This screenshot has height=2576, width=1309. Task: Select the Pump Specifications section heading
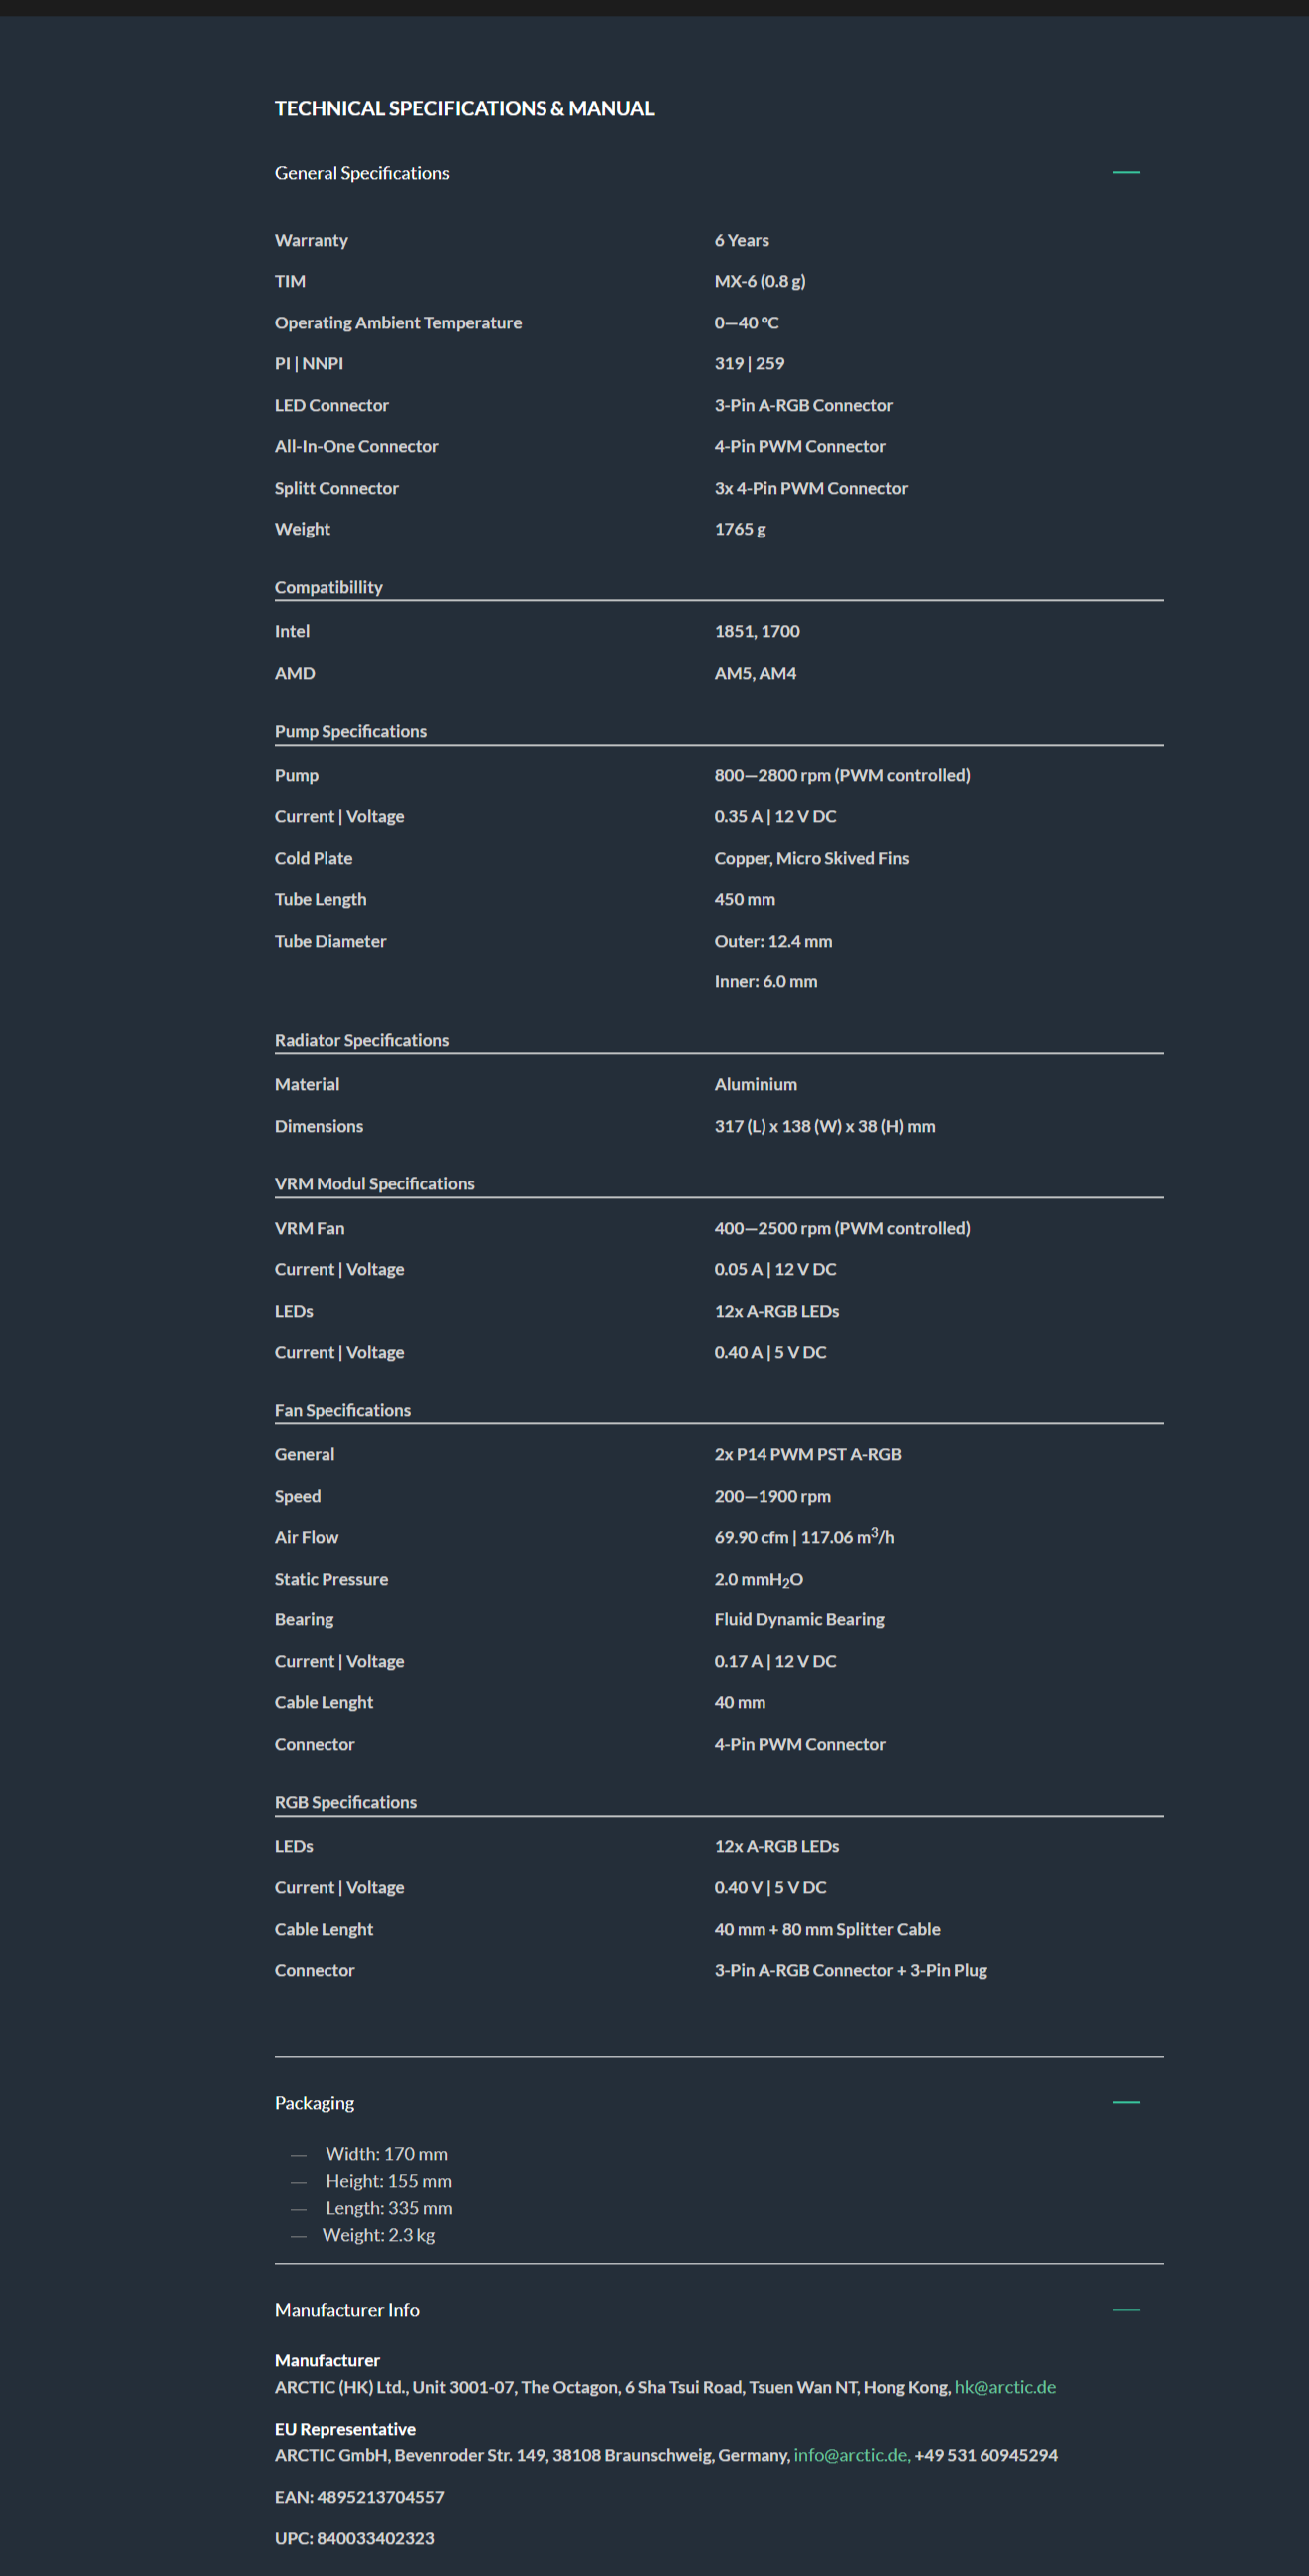(x=350, y=731)
